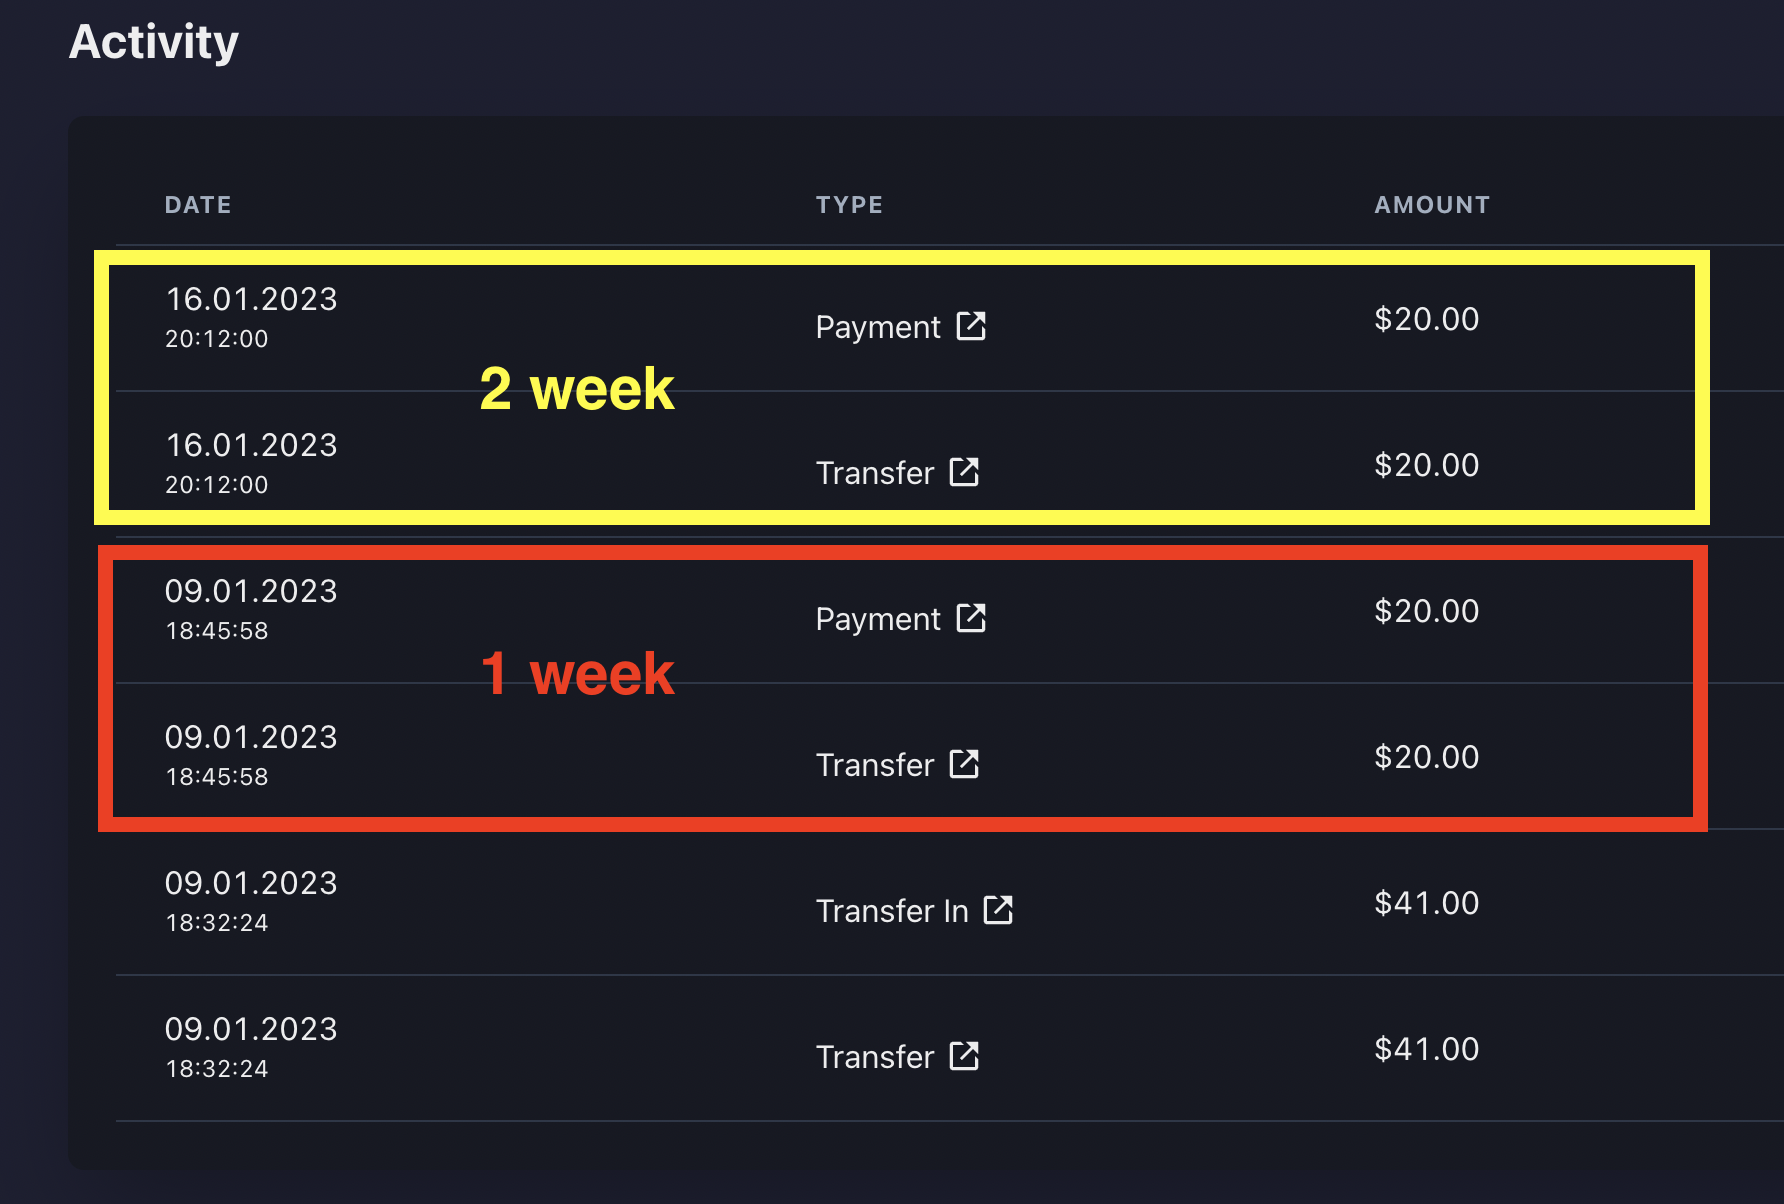The width and height of the screenshot is (1784, 1204).
Task: Click the Transfer link at 18:32:24
Action: (x=875, y=1057)
